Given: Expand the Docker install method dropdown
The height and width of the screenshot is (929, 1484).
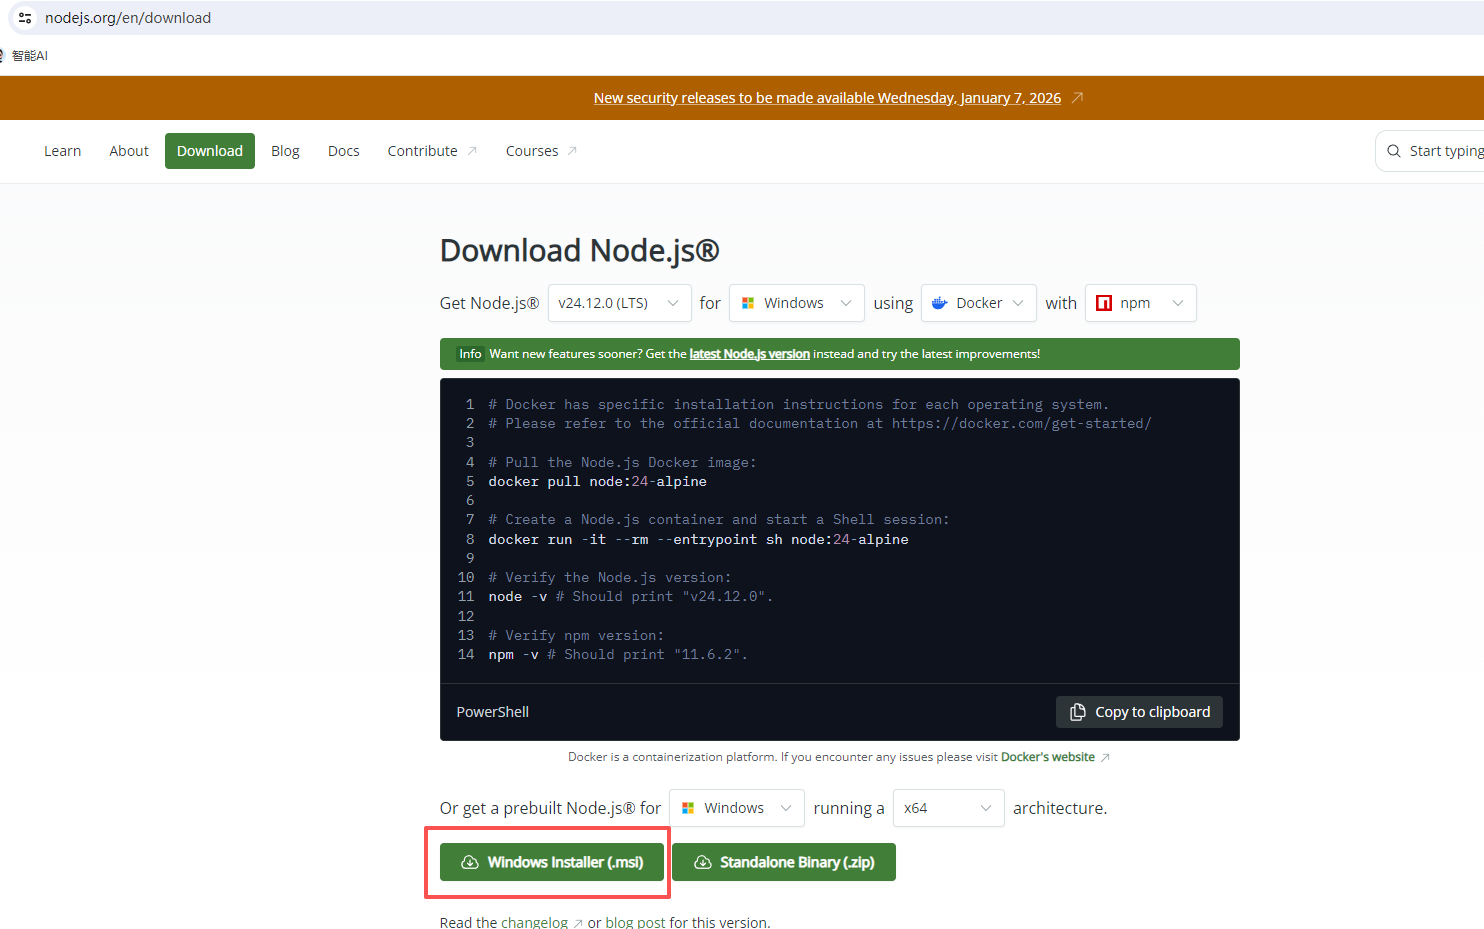Looking at the screenshot, I should coord(978,303).
